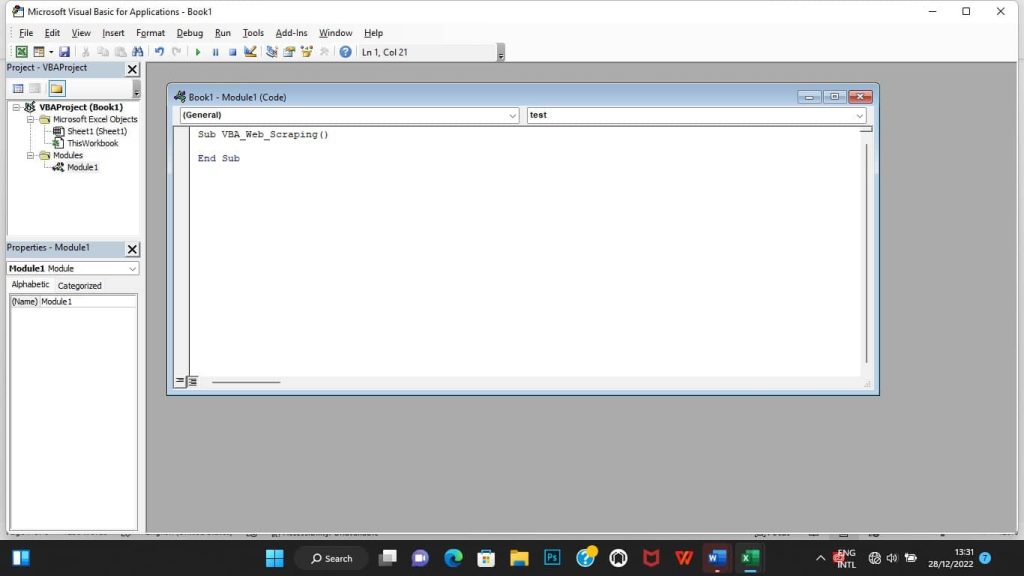This screenshot has height=576, width=1024.
Task: Click the View Code icon in Project panel
Action: click(x=18, y=88)
